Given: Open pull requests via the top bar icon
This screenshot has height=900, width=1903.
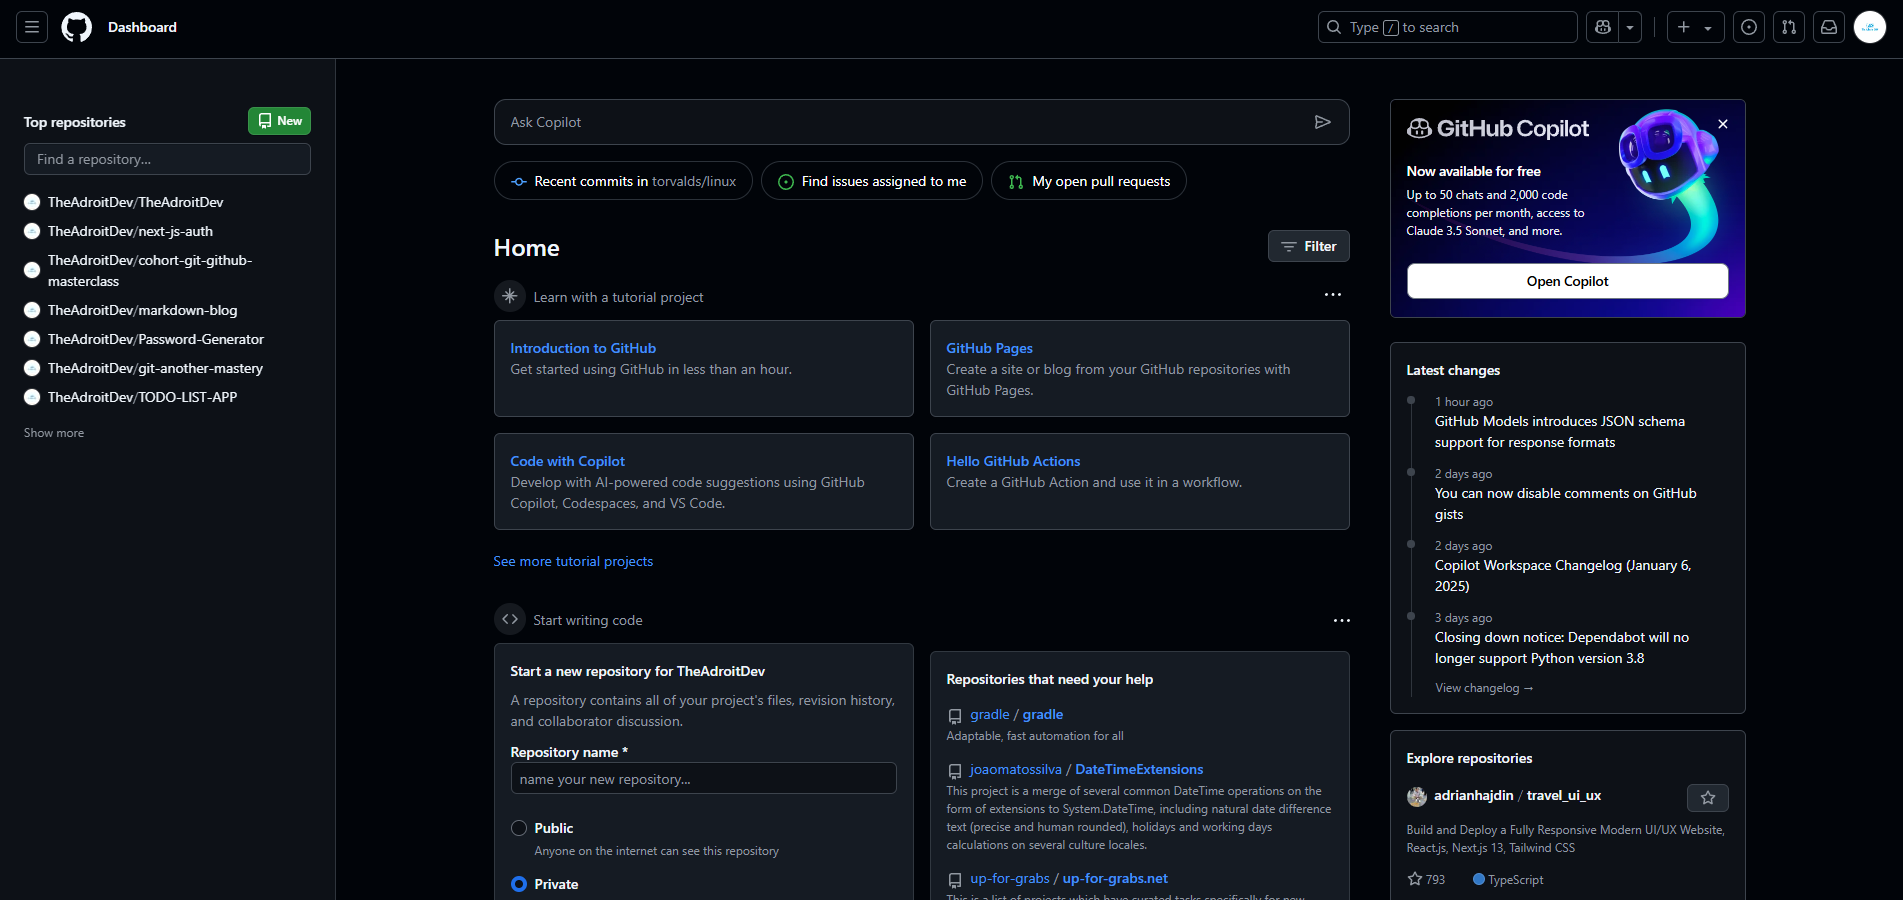Looking at the screenshot, I should [1788, 27].
